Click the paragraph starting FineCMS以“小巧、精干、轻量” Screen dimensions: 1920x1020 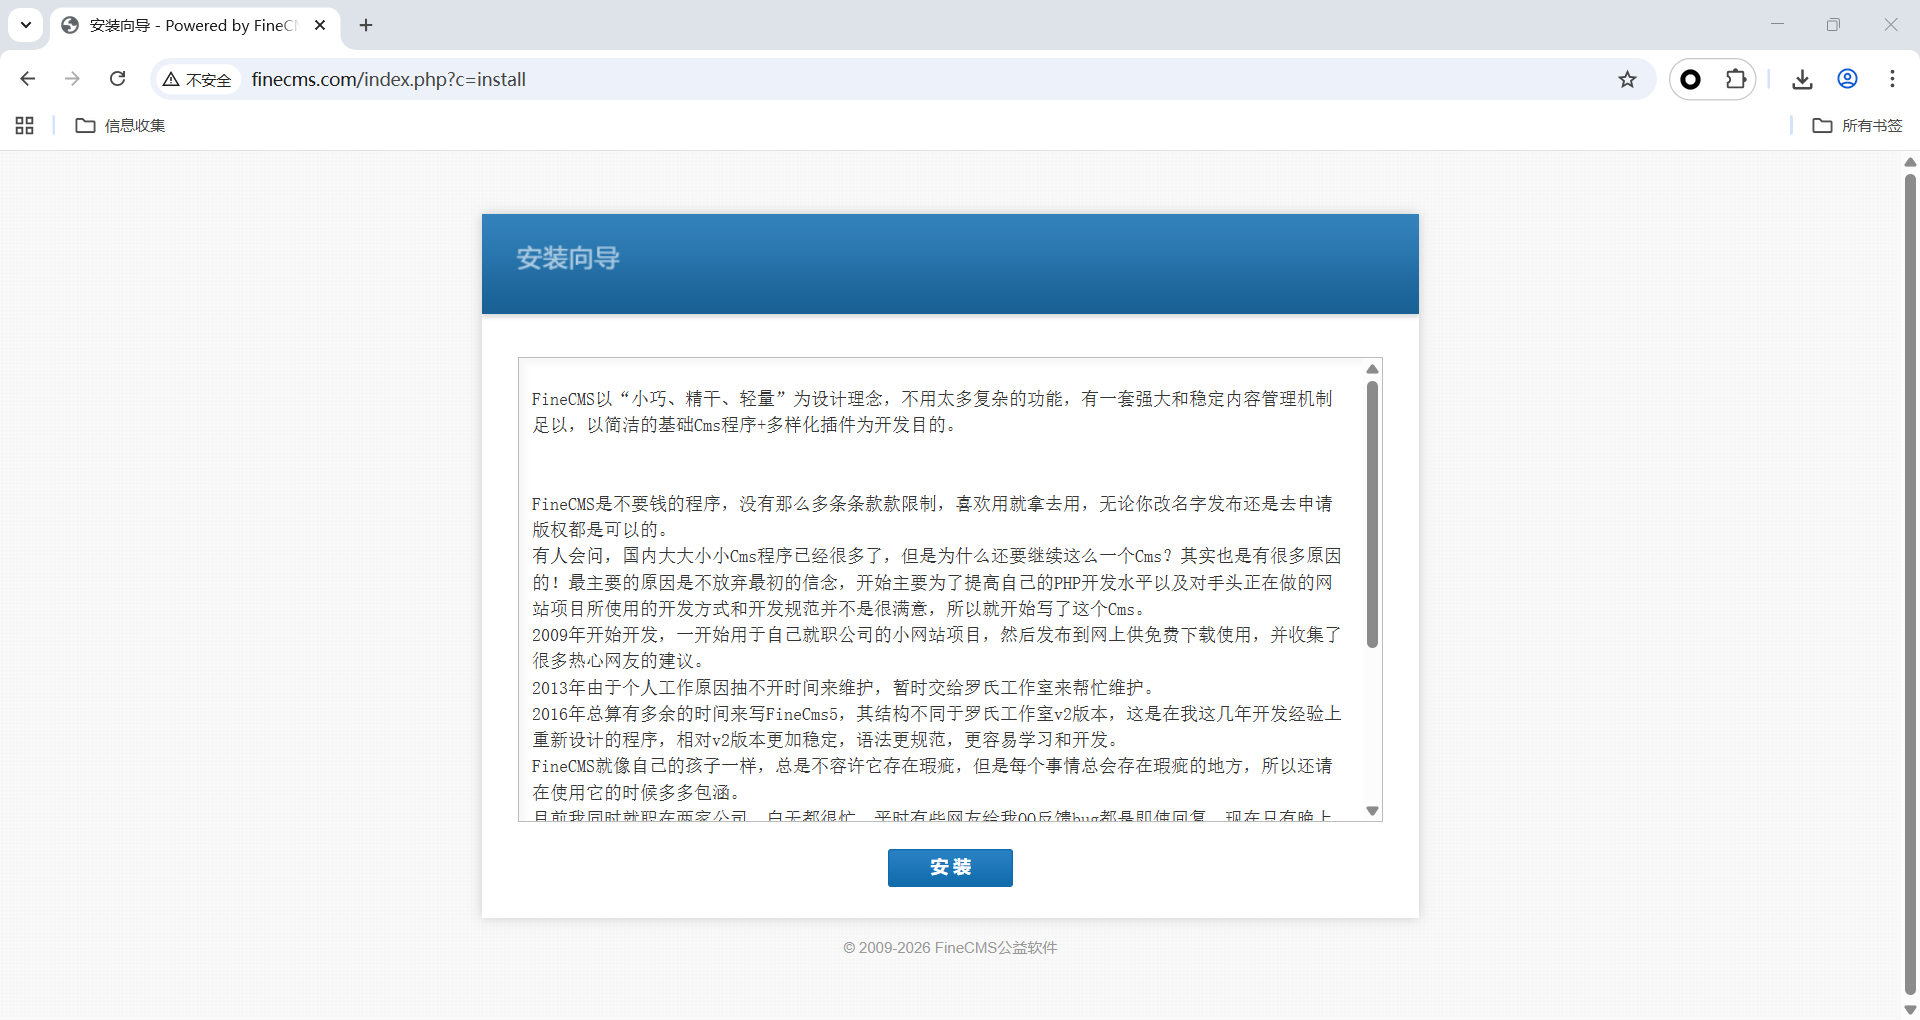click(x=932, y=412)
